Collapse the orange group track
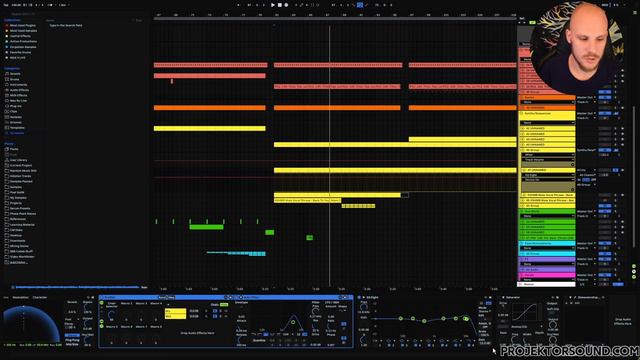640x360 pixels. click(521, 98)
